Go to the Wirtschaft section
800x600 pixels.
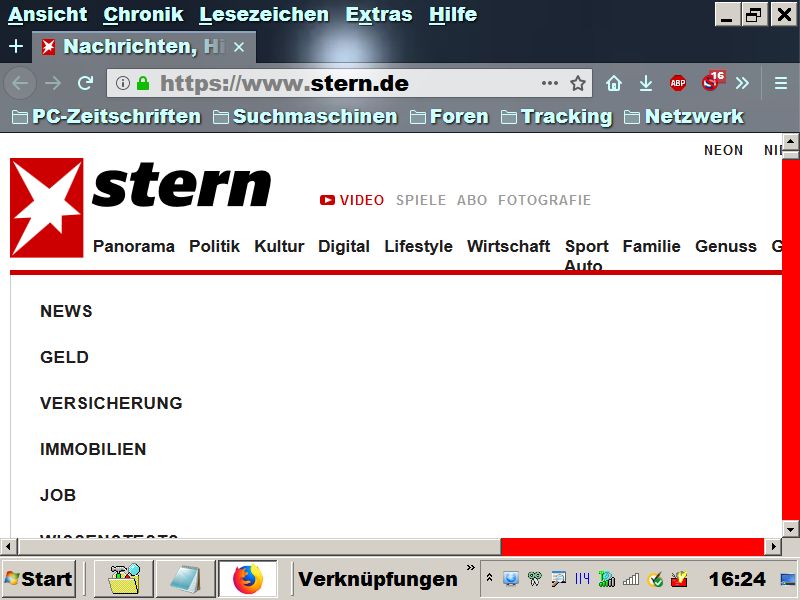(x=509, y=246)
